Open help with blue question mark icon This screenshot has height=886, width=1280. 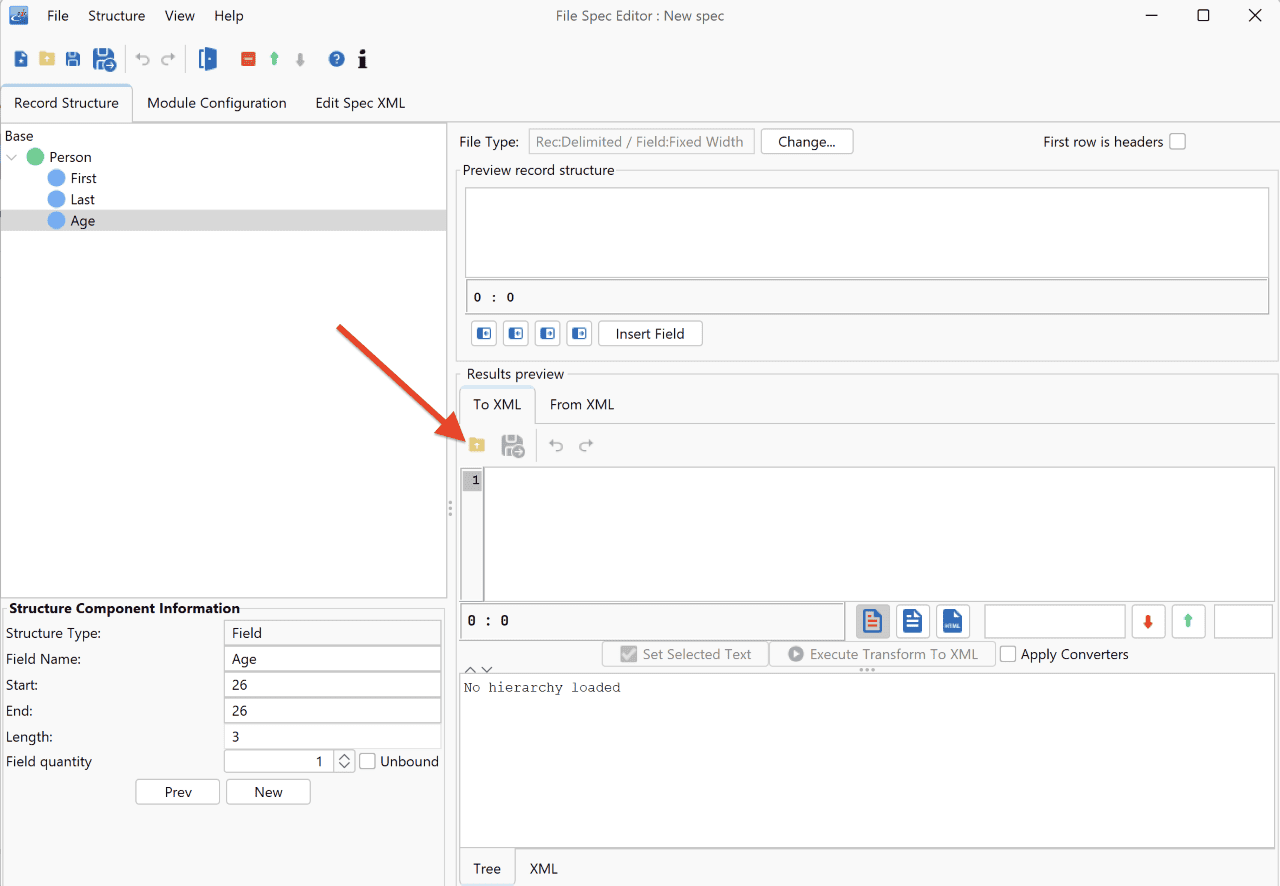pyautogui.click(x=336, y=60)
